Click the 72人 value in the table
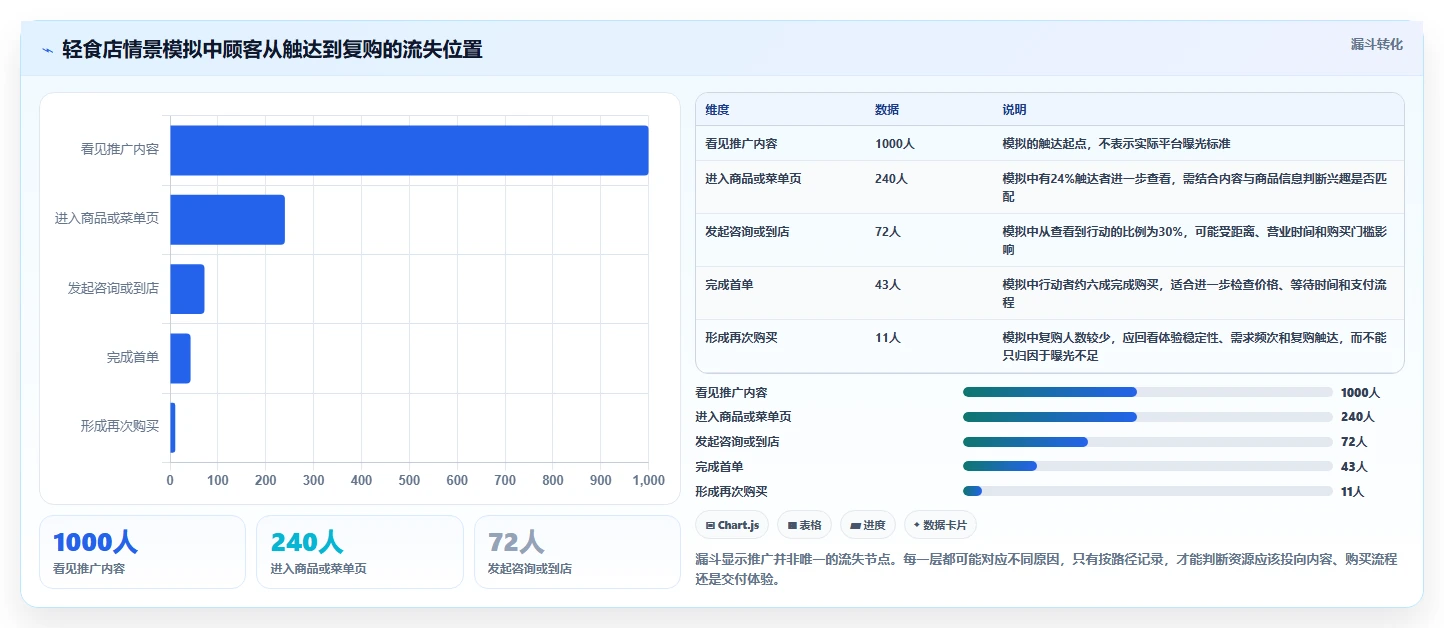Screen dimensions: 1444x628 [x=888, y=232]
